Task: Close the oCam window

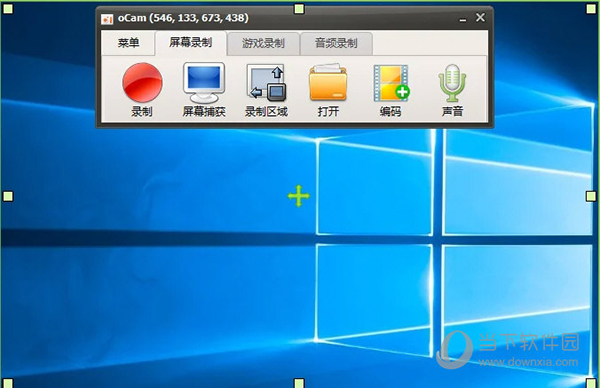Action: click(480, 18)
